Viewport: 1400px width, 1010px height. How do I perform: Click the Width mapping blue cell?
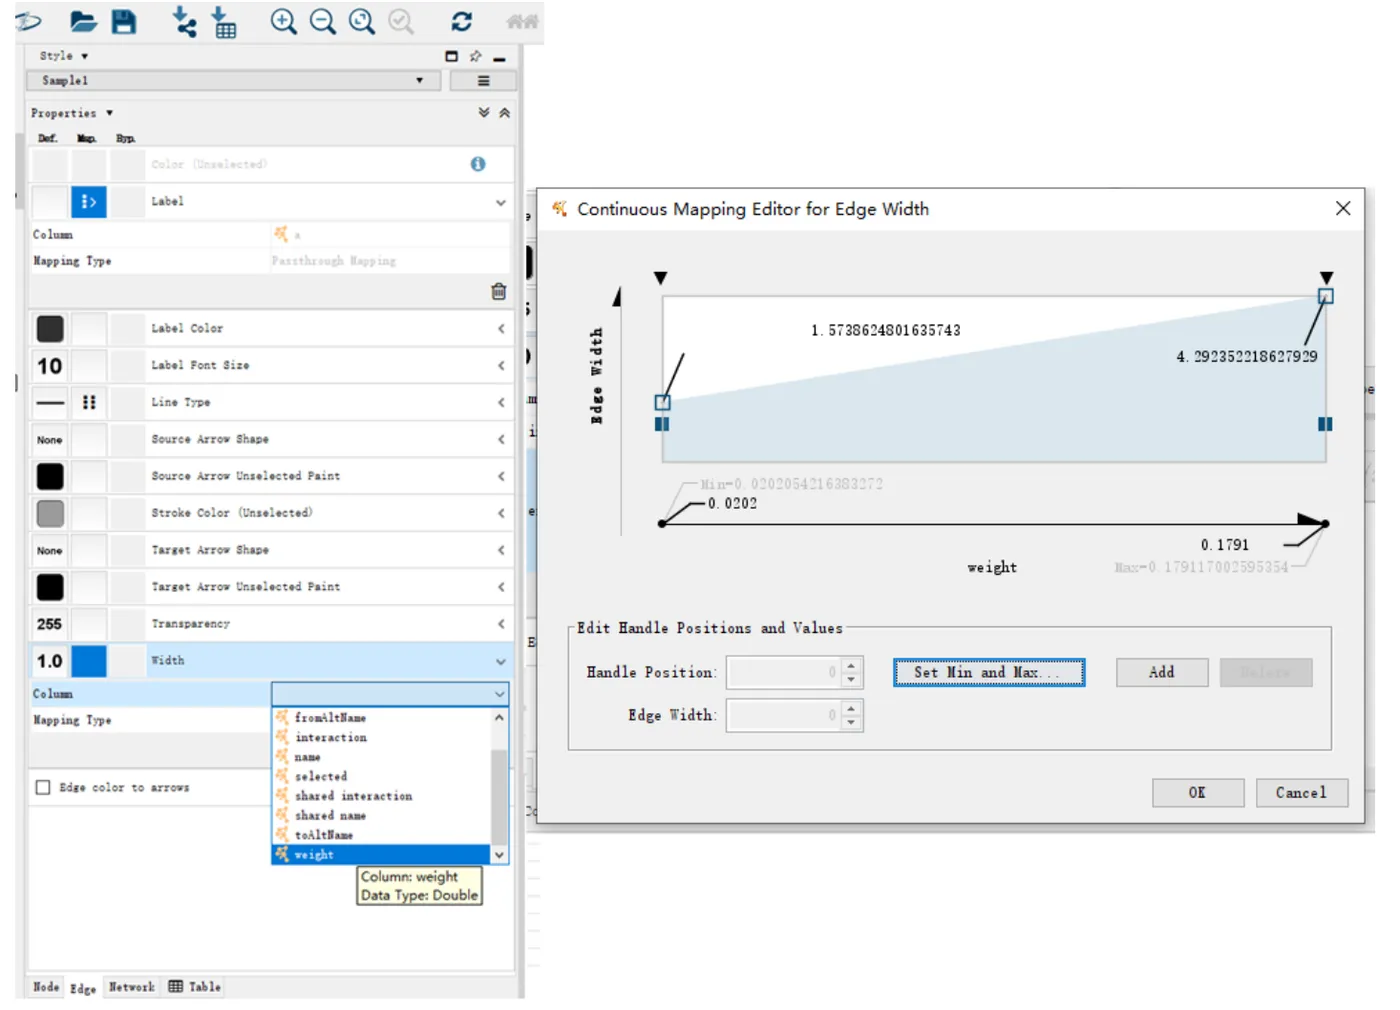tap(89, 661)
